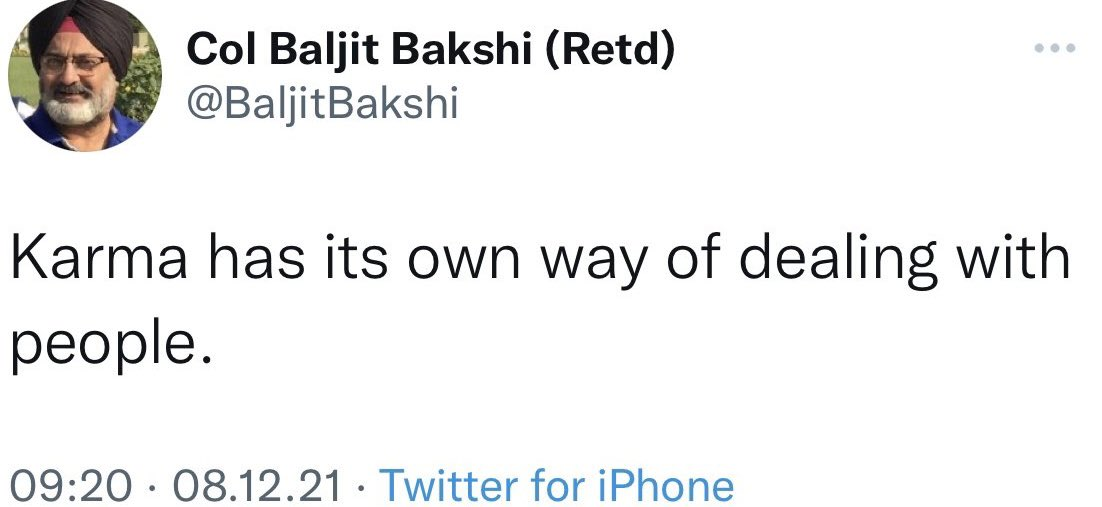Click Baljit Bakshi's profile photo
Viewport: 1102px width, 507px height.
point(84,76)
